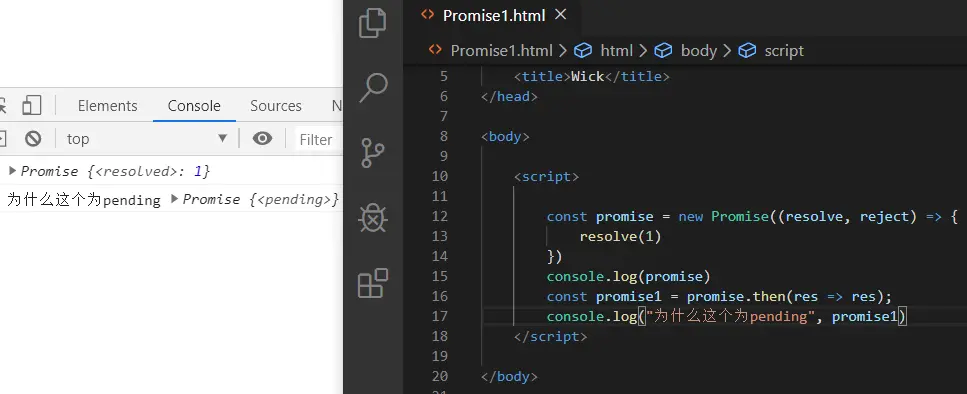This screenshot has height=394, width=967.
Task: Click the script breadcrumb item
Action: (x=784, y=51)
